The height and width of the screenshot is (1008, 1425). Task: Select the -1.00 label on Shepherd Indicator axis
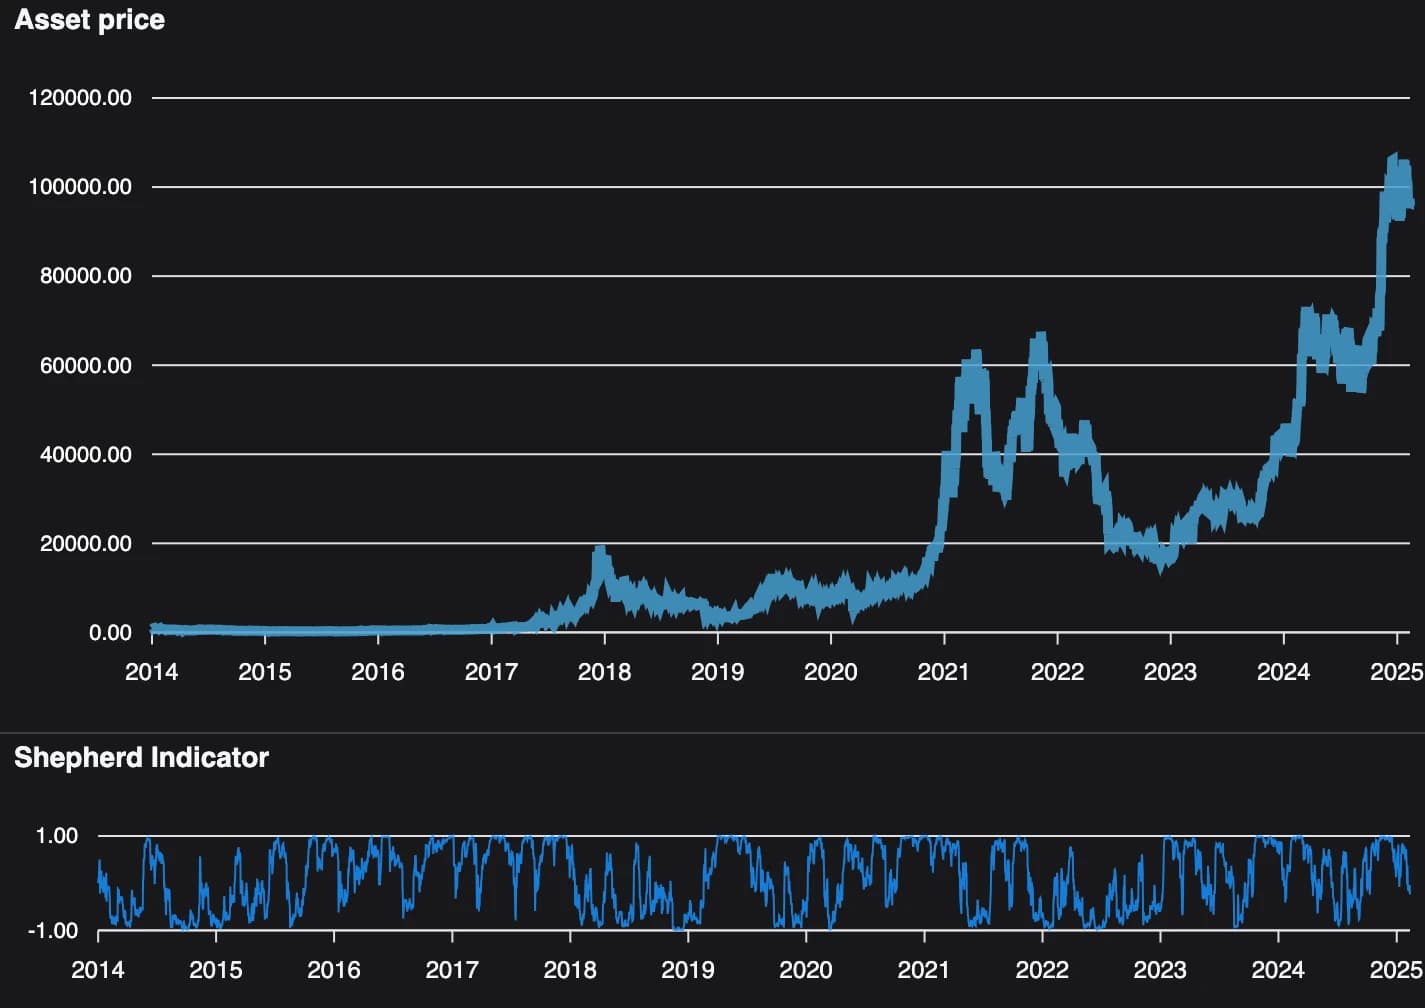point(53,931)
